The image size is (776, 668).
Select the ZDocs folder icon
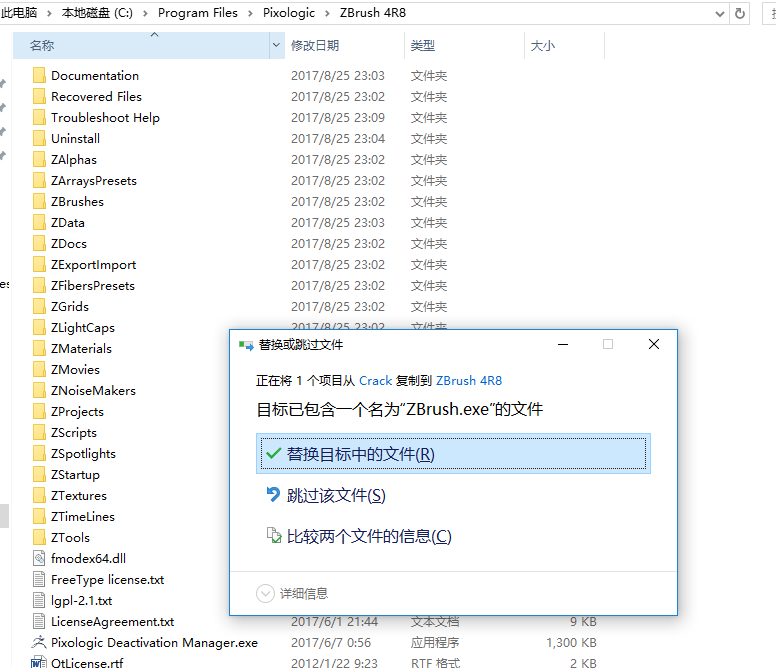[x=40, y=244]
